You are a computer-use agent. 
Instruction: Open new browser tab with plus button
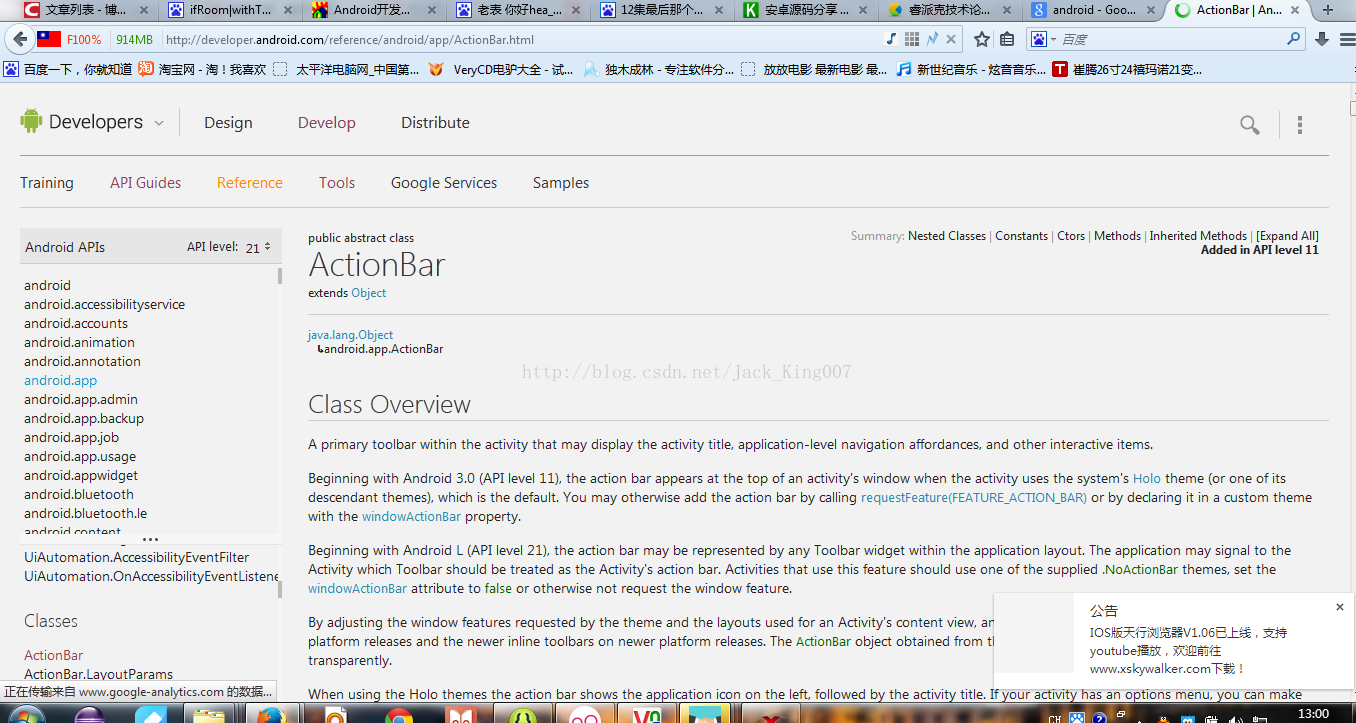tap(1328, 10)
